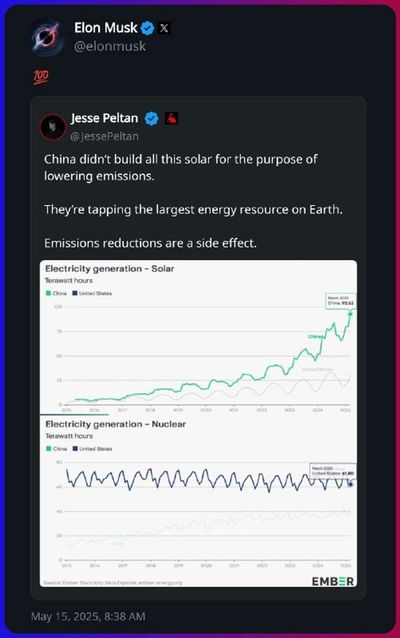Viewport: 400px width, 638px height.
Task: Open the May 15, 2025 timestamp
Action: (88, 616)
